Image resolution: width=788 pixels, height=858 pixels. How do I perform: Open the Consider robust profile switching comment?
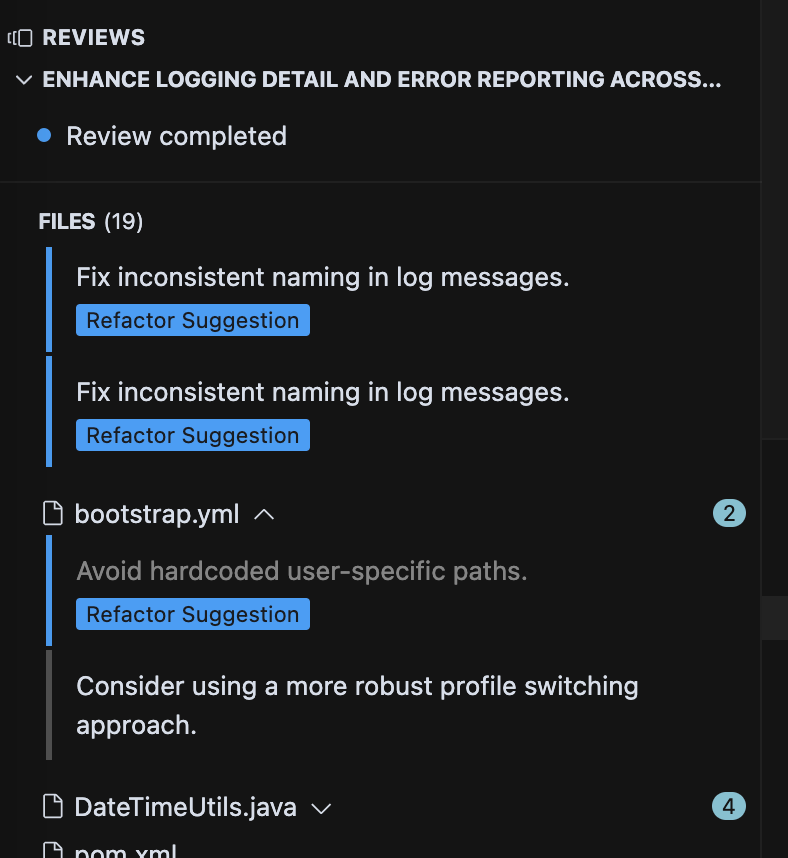[x=357, y=705]
